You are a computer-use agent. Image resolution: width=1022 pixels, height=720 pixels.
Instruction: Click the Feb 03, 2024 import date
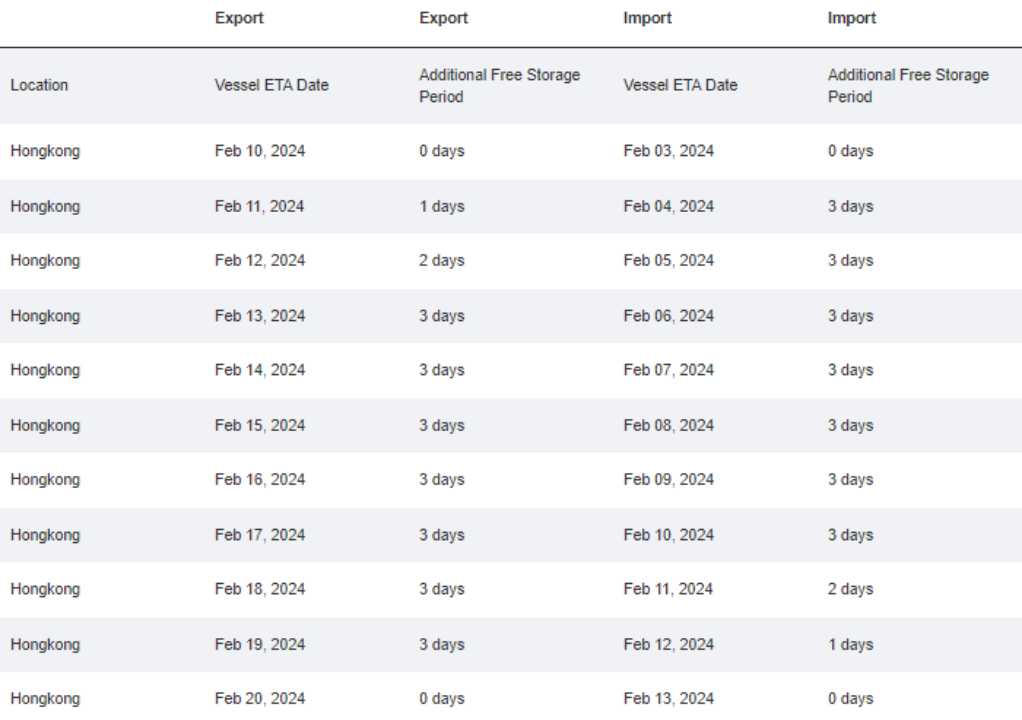point(668,152)
